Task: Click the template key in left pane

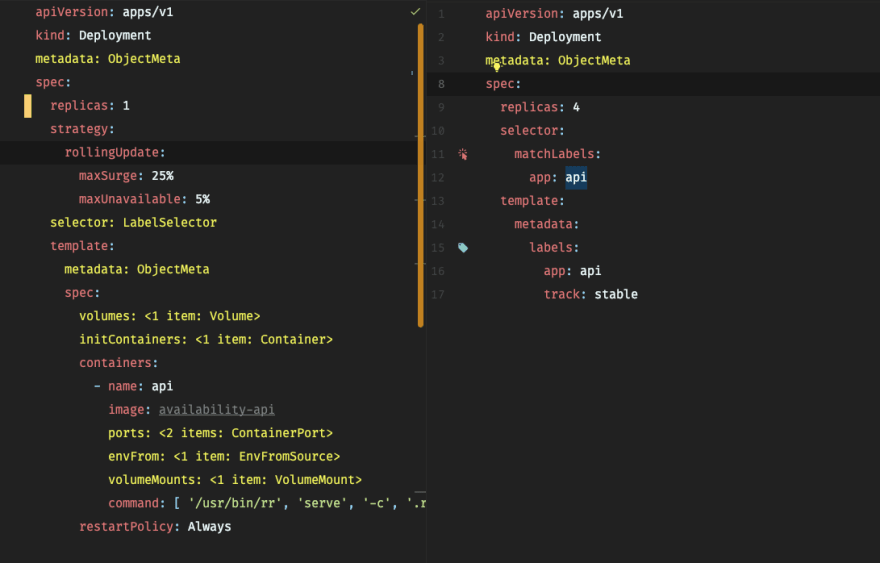Action: (79, 246)
